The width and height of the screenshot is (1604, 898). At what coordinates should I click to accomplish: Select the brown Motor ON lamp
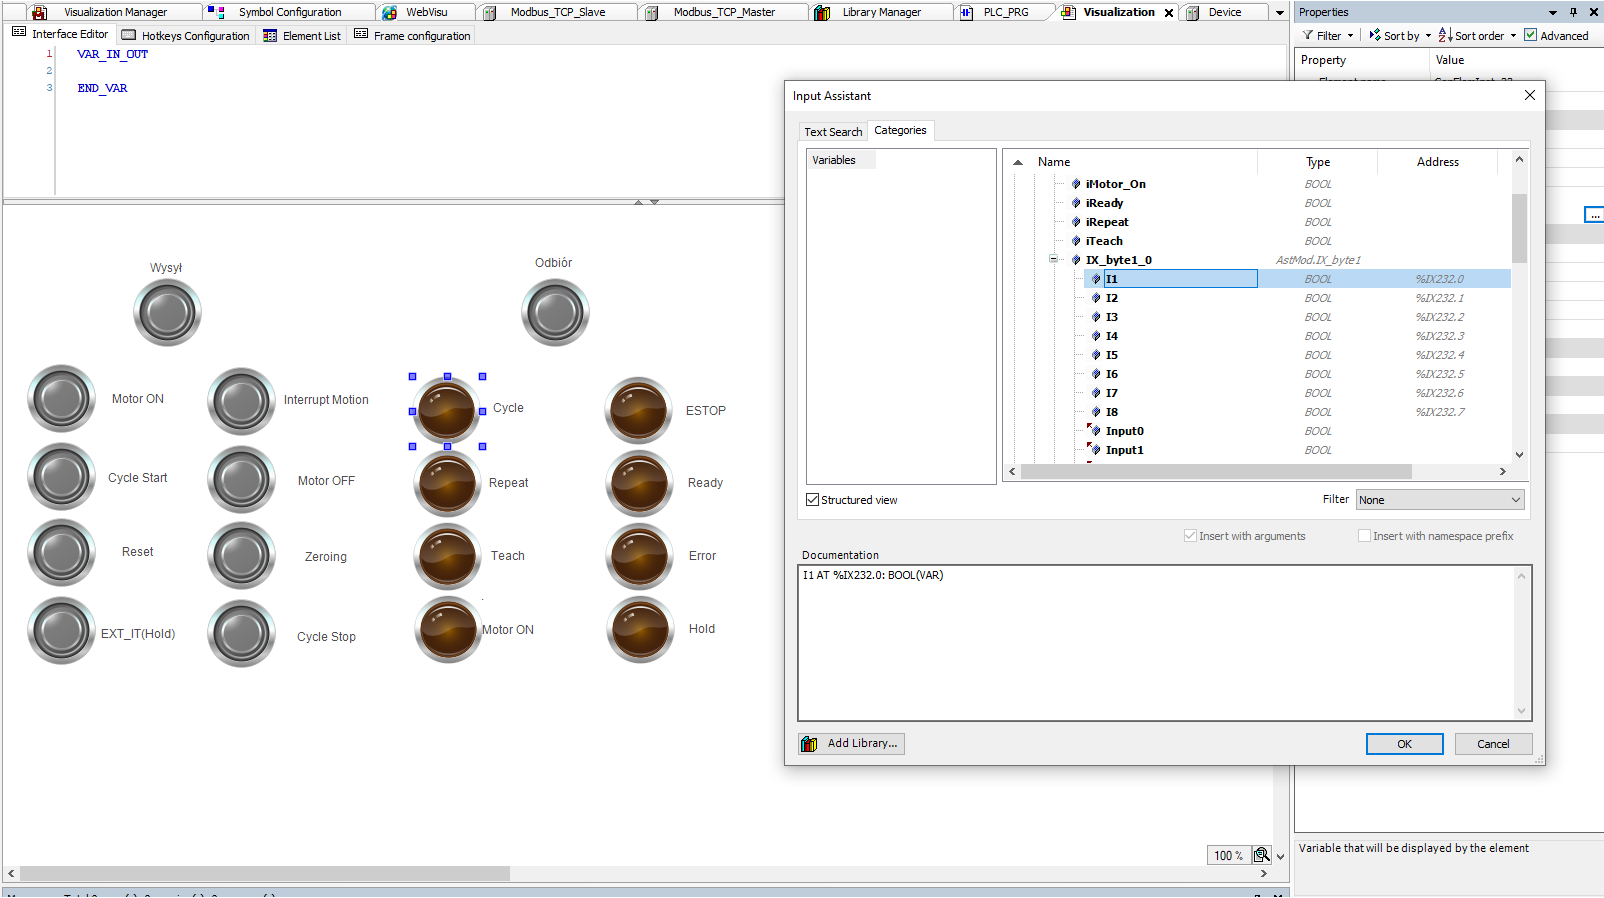pos(448,630)
